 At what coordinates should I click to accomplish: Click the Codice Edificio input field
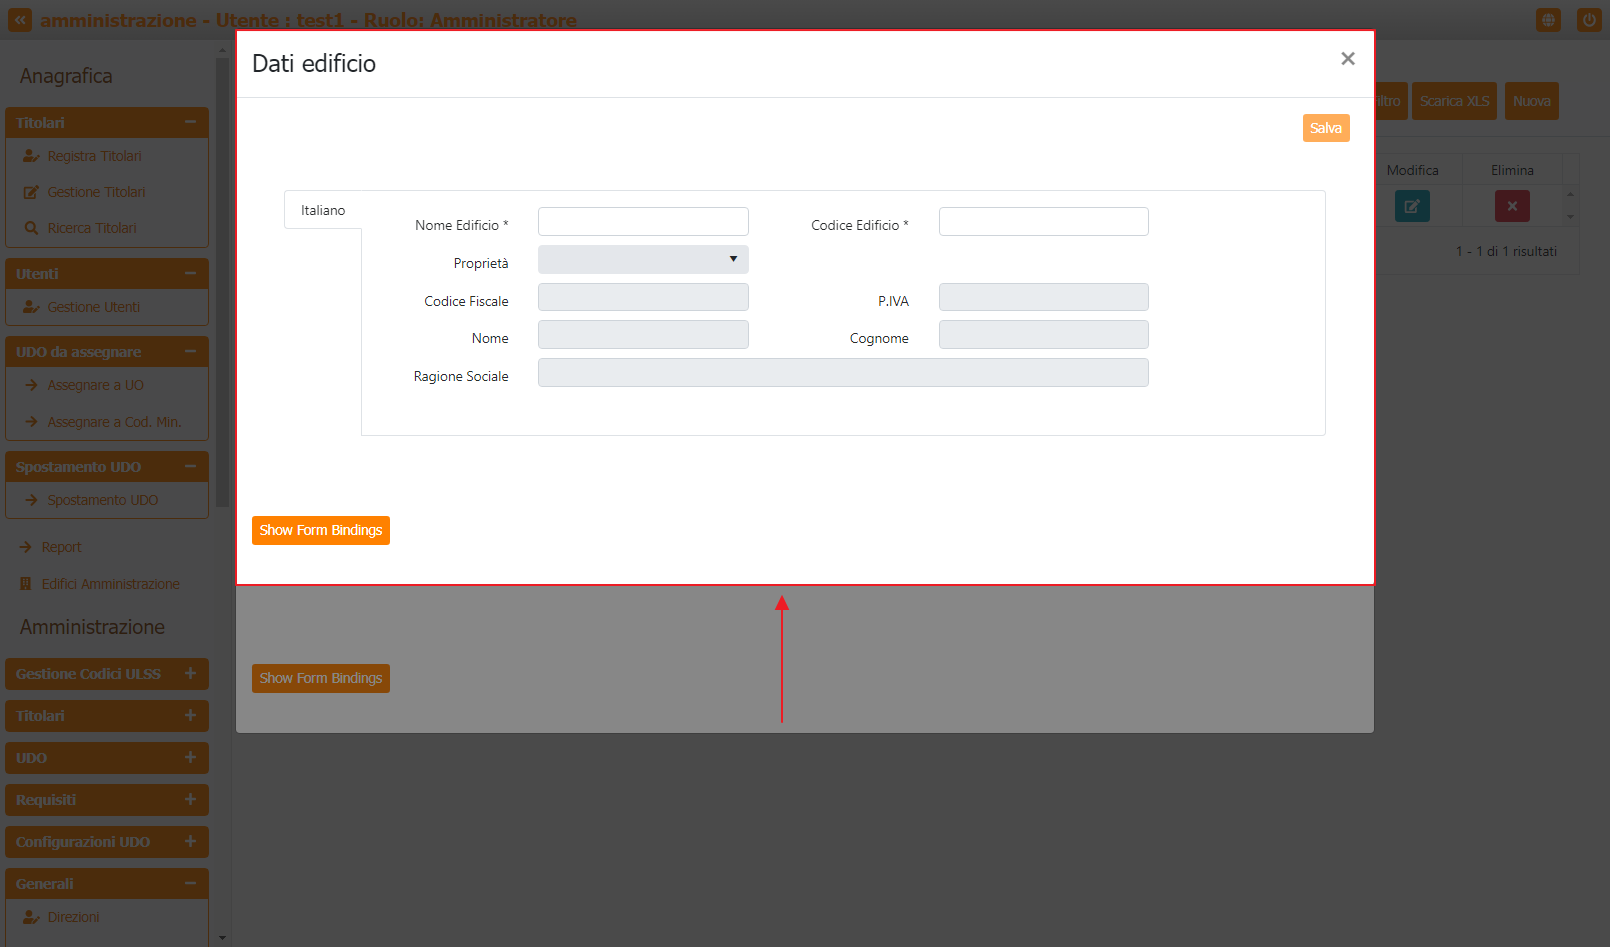pos(1043,222)
